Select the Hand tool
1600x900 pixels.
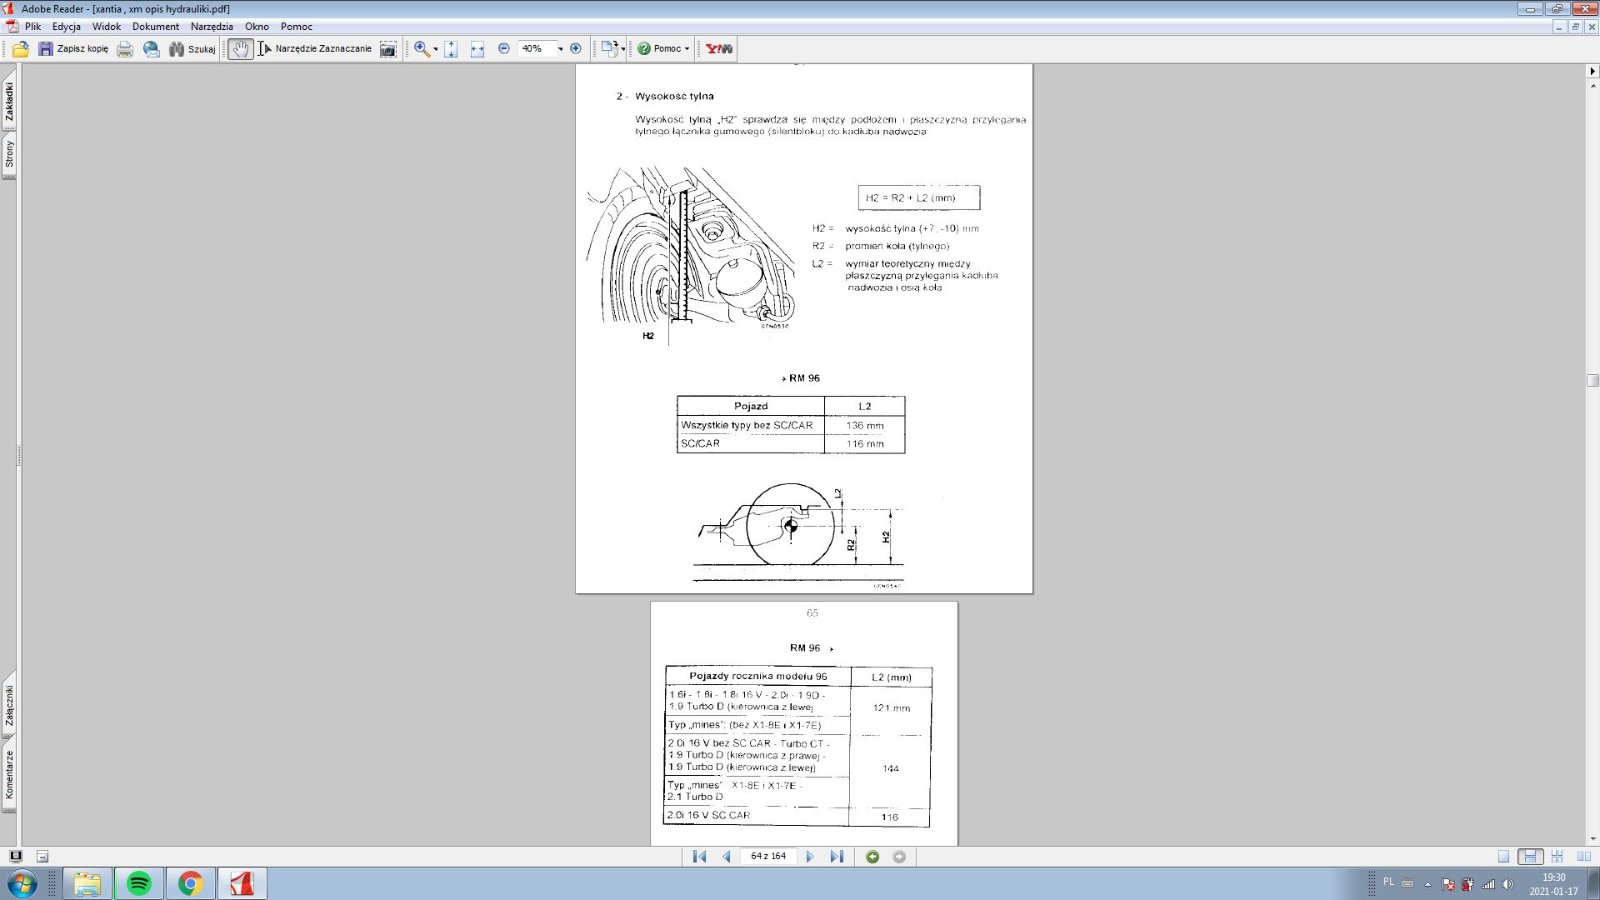(240, 48)
